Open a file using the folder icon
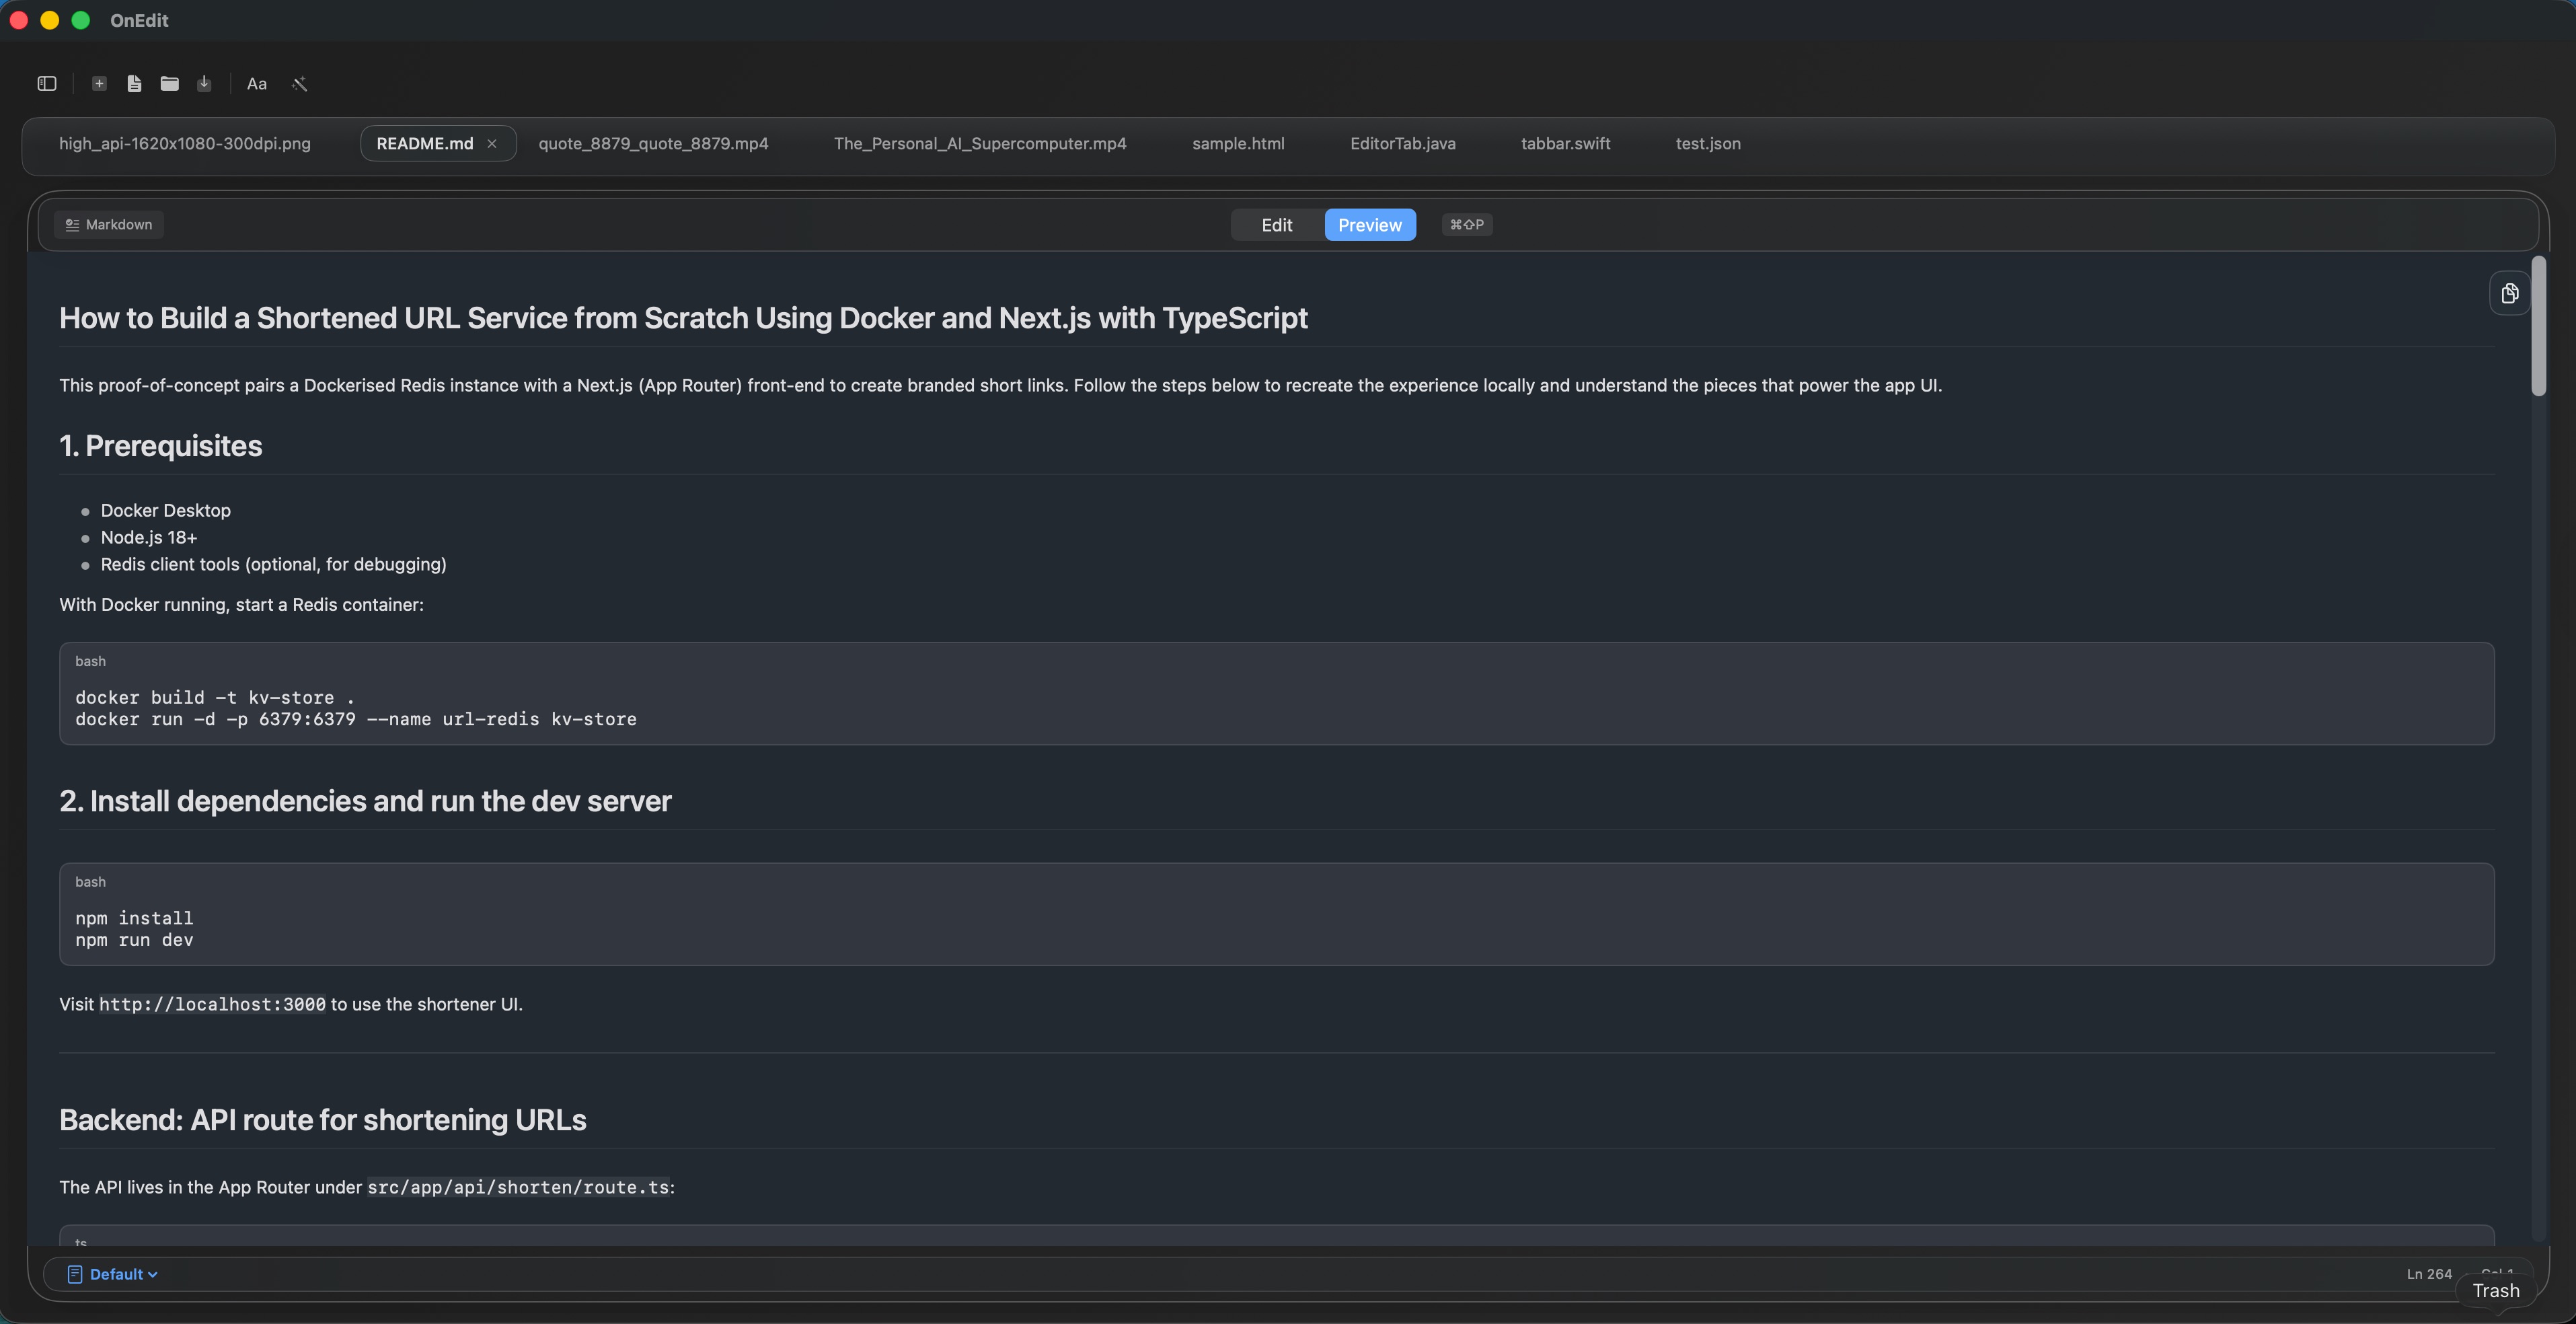The height and width of the screenshot is (1324, 2576). point(169,84)
